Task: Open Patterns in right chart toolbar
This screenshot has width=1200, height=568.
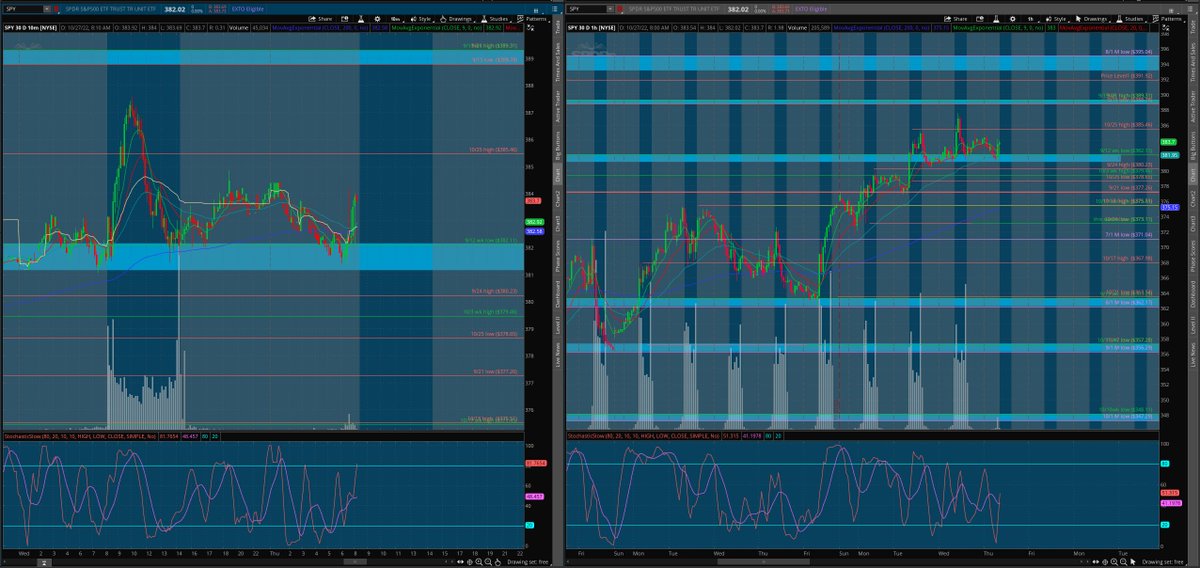Action: click(1167, 19)
